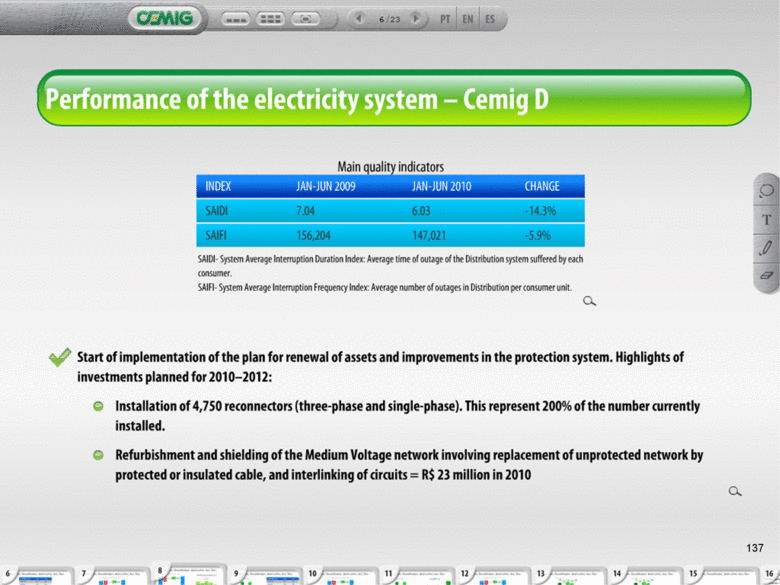Click the value 6.03 in the table
This screenshot has height=585, width=780.
(421, 211)
